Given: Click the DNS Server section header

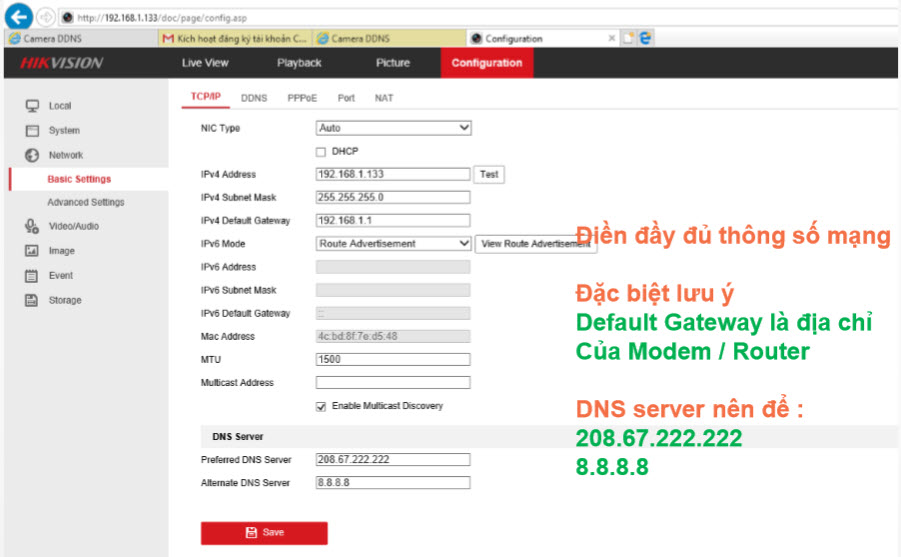Looking at the screenshot, I should click(x=237, y=437).
